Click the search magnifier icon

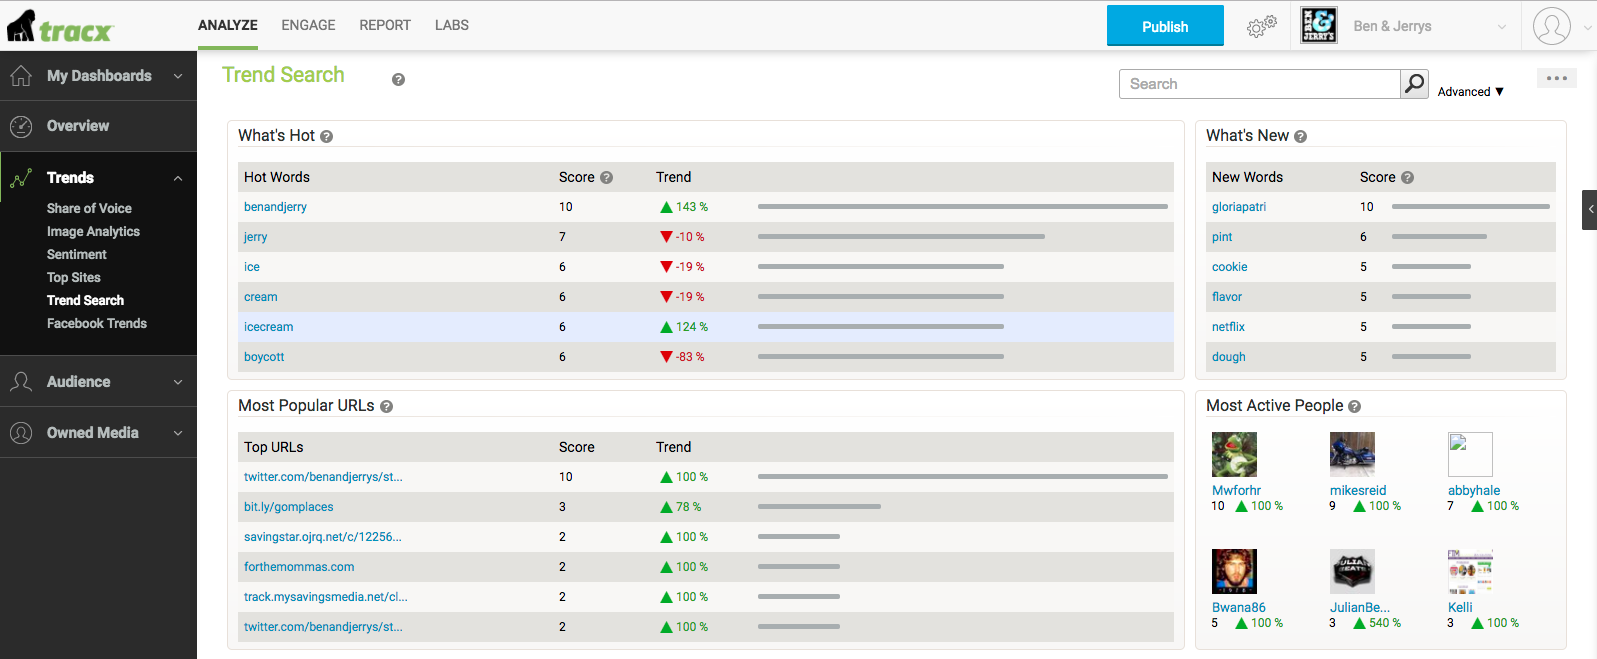pyautogui.click(x=1414, y=84)
